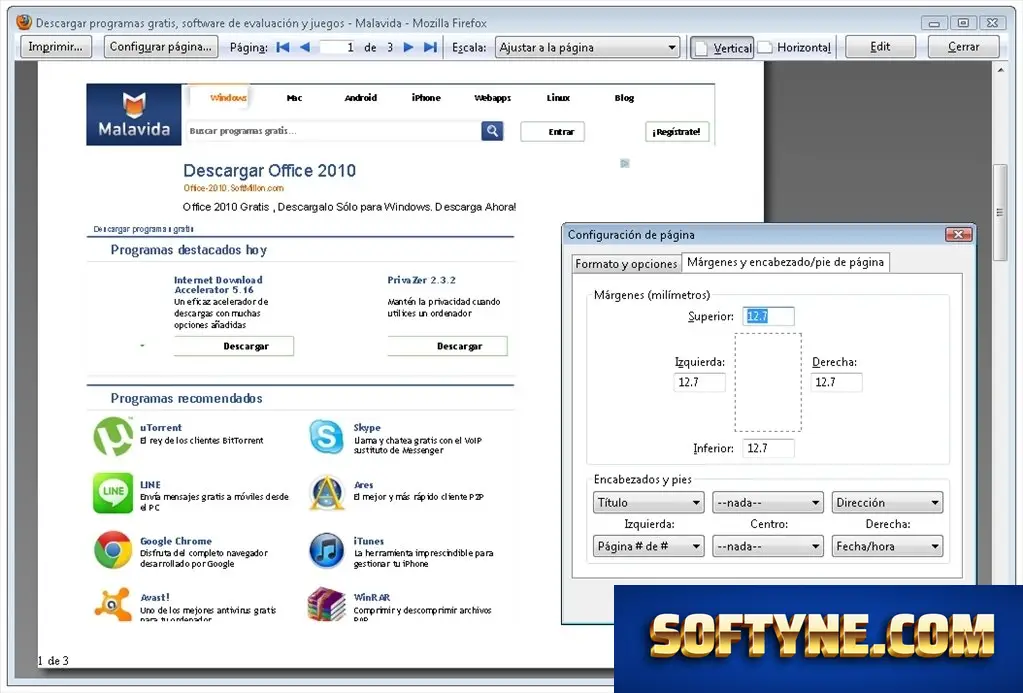Click the search magnifier icon on Malavida
The width and height of the screenshot is (1023, 693).
[x=493, y=131]
